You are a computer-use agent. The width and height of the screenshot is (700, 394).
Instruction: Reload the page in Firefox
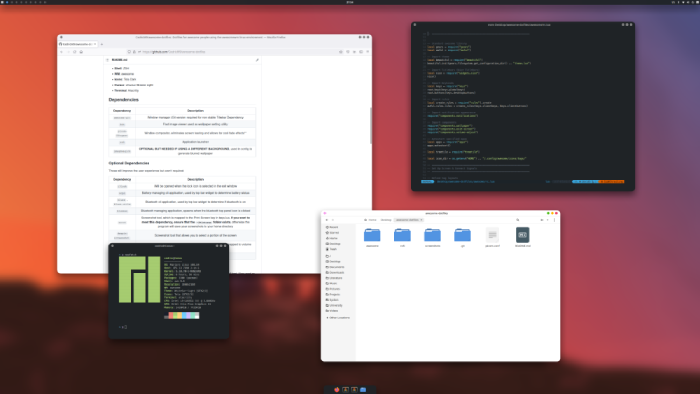point(75,52)
